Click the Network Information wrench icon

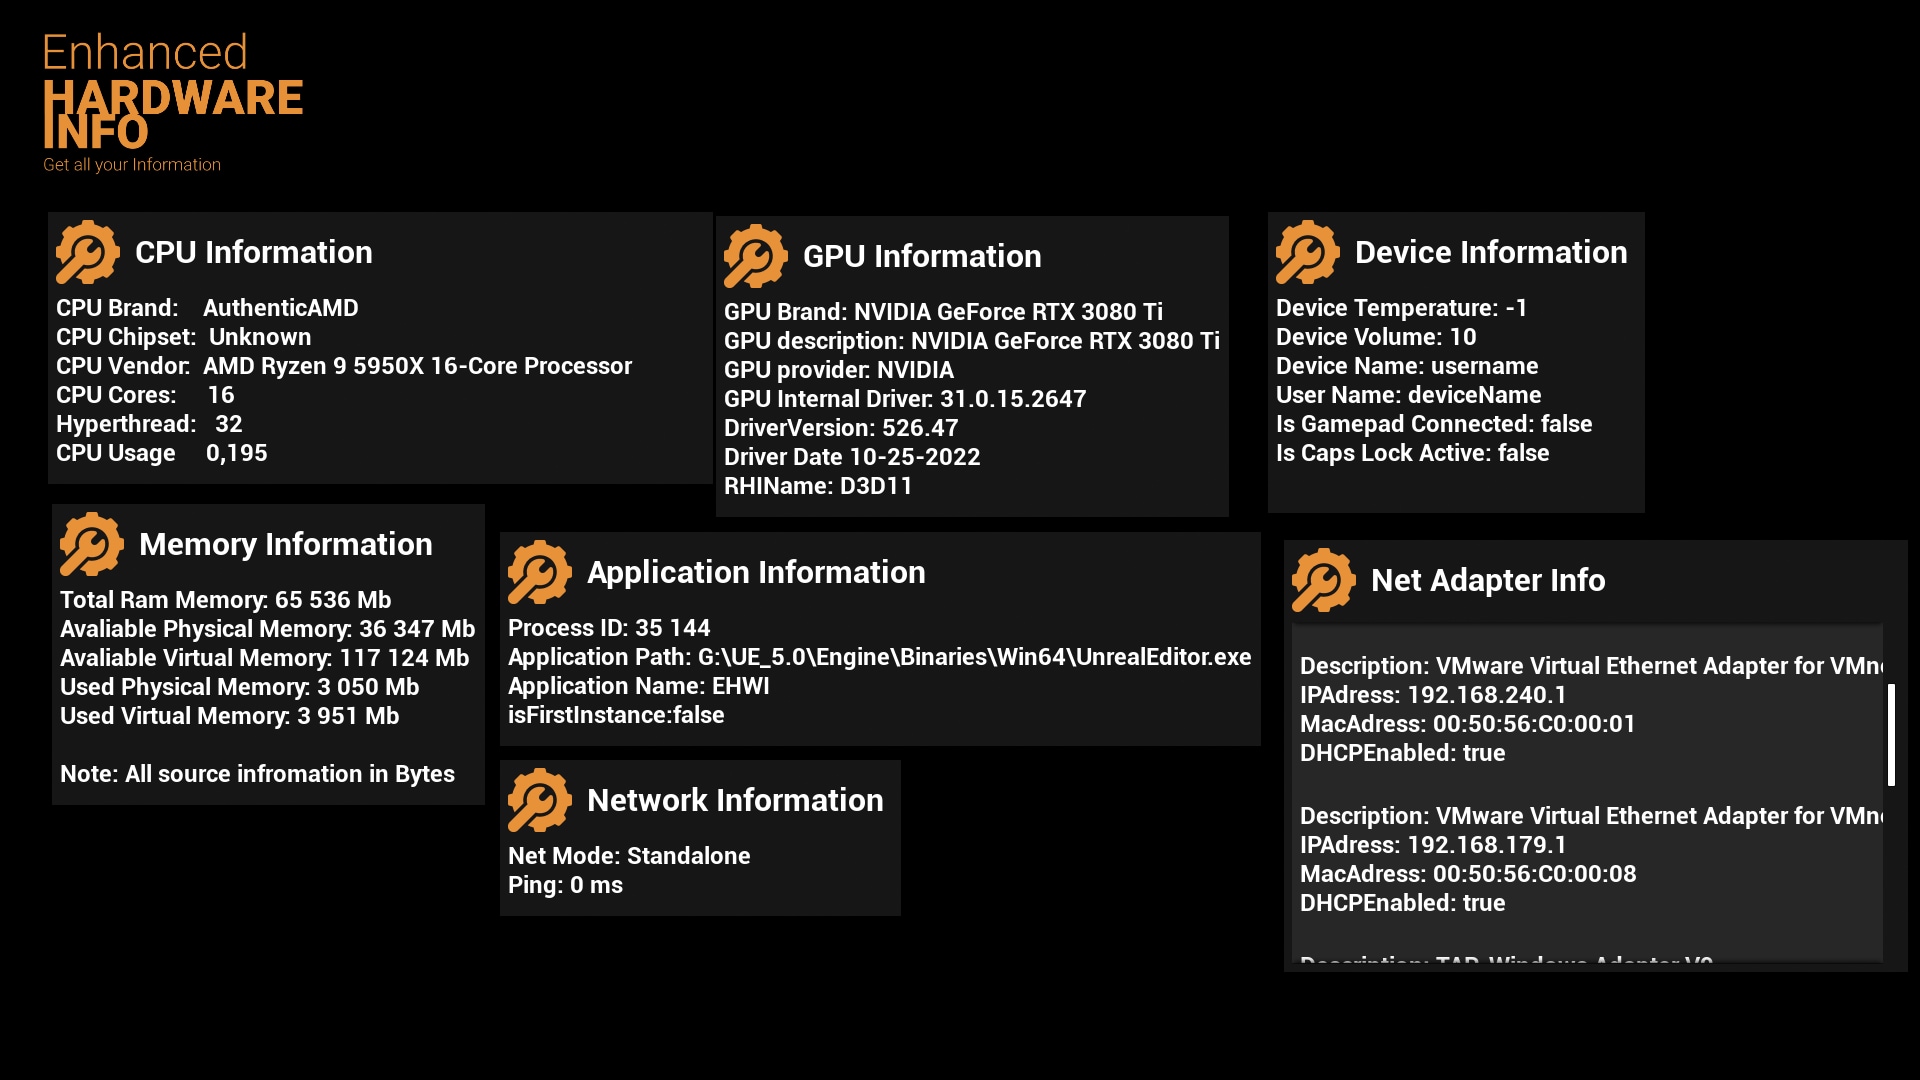pyautogui.click(x=540, y=800)
